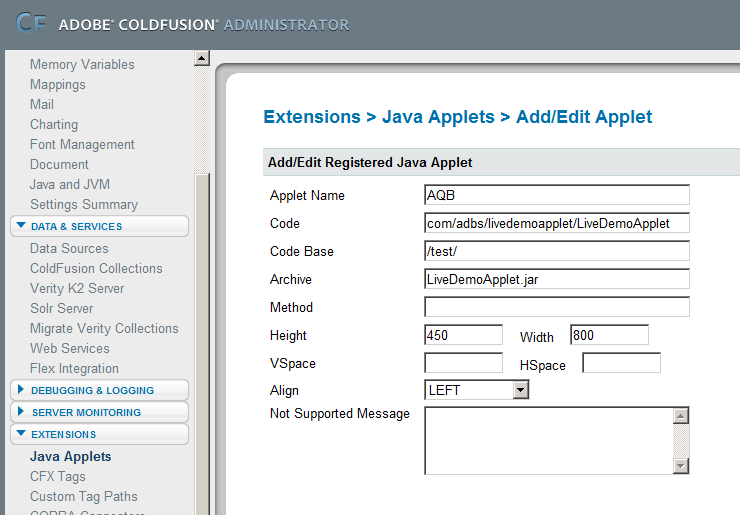This screenshot has height=515, width=740.
Task: Go to Charting settings
Action: 54,124
